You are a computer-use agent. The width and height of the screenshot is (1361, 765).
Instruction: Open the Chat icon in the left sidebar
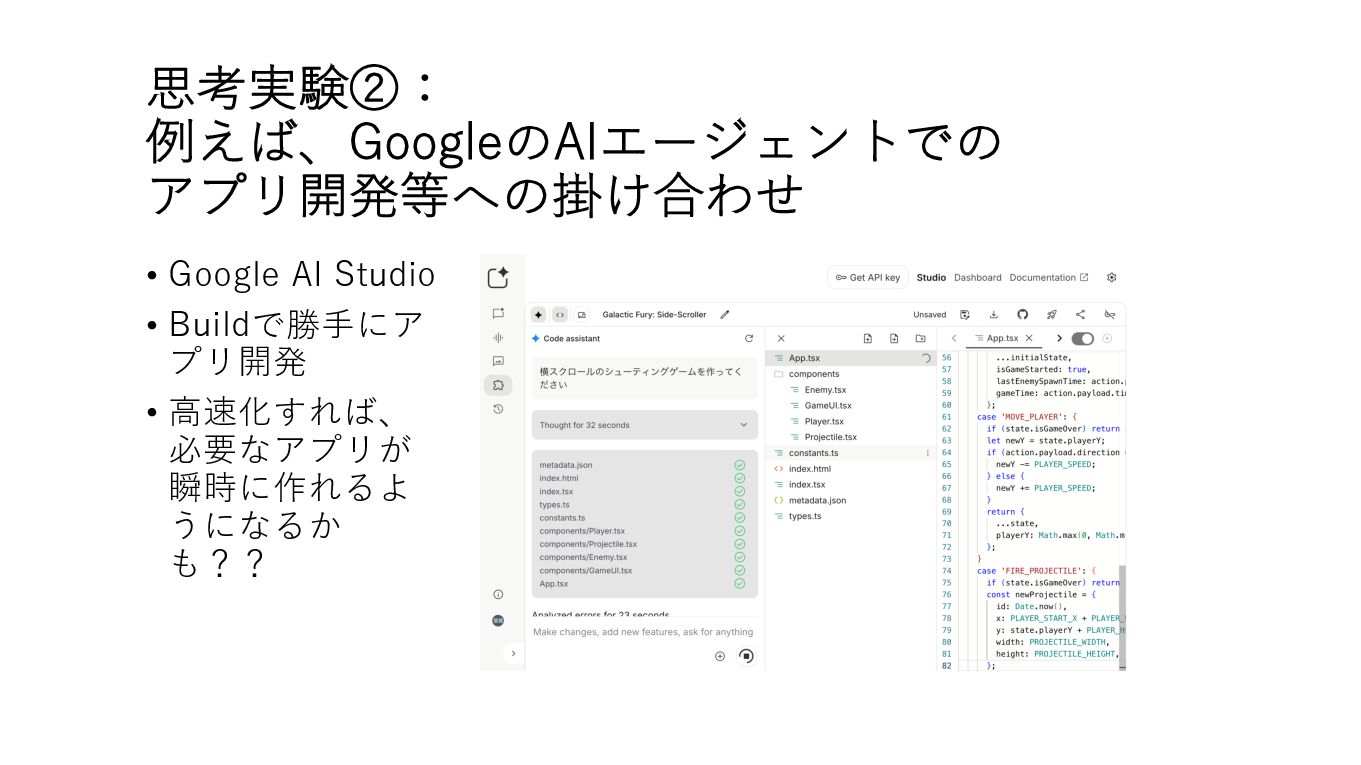coord(498,313)
